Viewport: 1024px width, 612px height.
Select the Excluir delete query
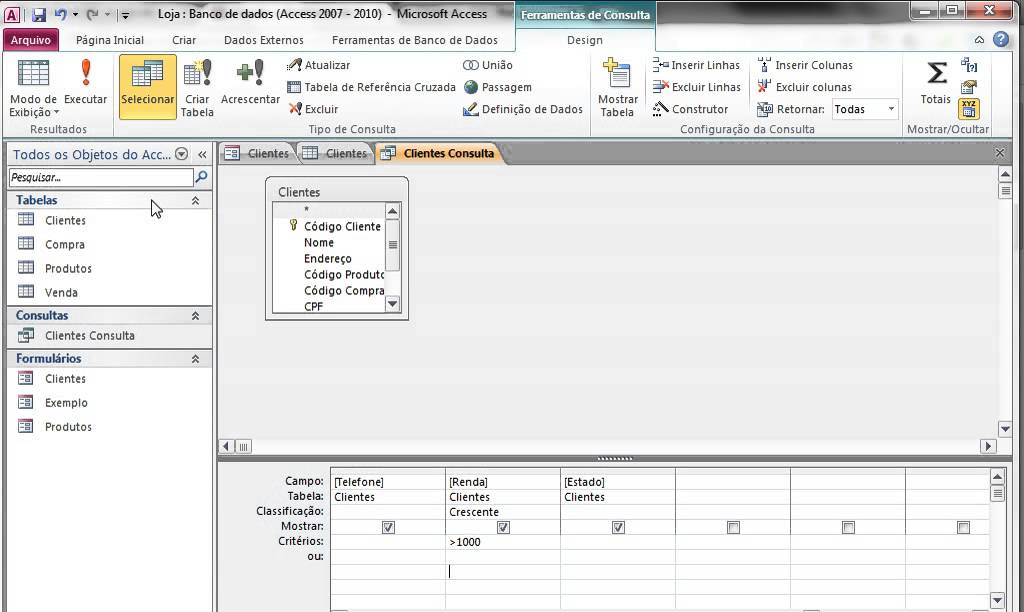313,109
